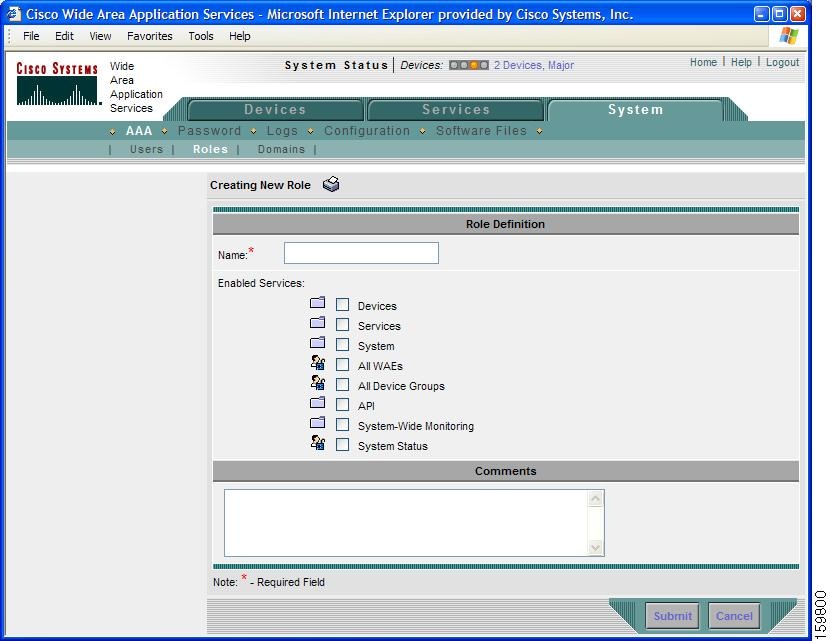
Task: Click inside the Comments text area
Action: 405,523
